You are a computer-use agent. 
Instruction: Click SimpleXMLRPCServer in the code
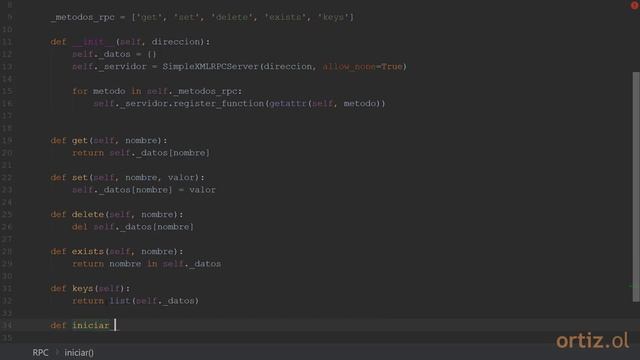coord(211,66)
